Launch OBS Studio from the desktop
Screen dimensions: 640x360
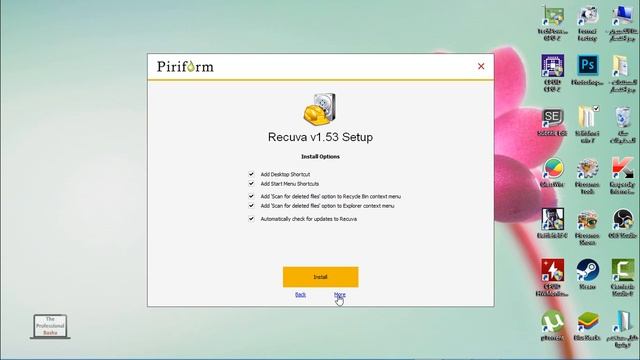pyautogui.click(x=622, y=223)
